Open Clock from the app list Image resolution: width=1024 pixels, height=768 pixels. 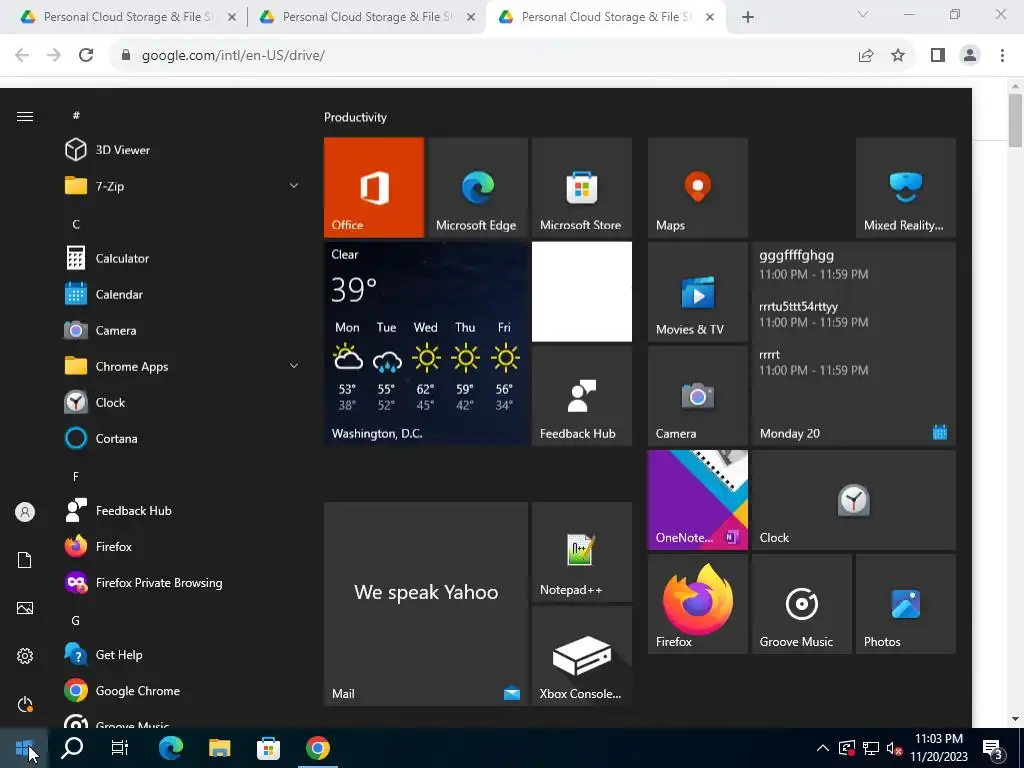point(183,402)
